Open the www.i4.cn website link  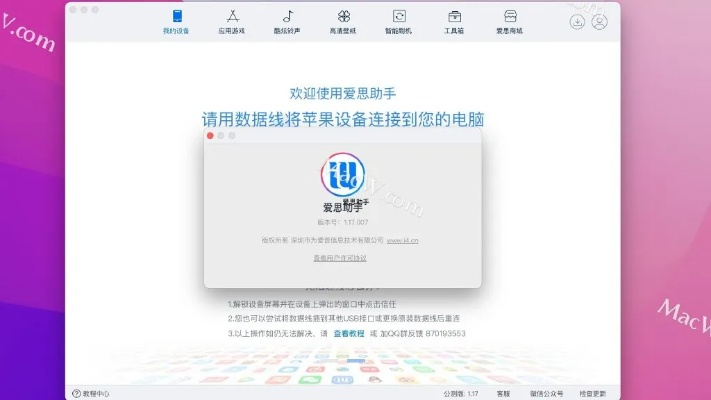point(403,240)
